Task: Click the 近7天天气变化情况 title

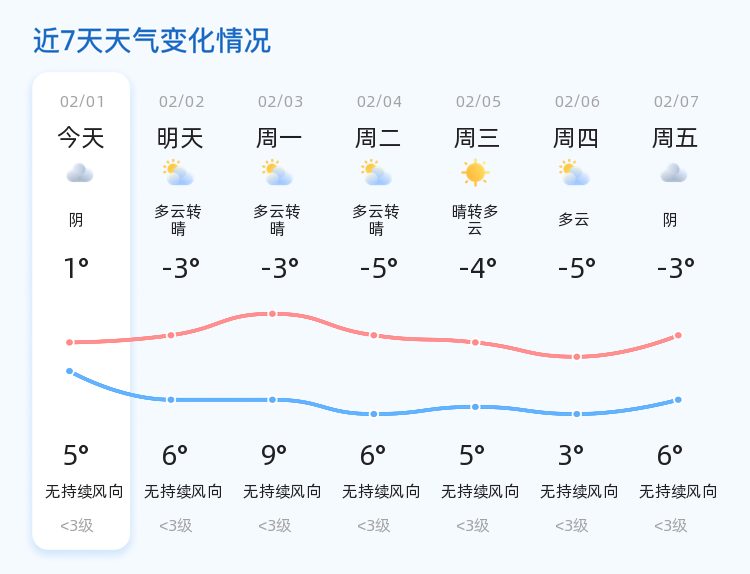Action: [x=152, y=40]
